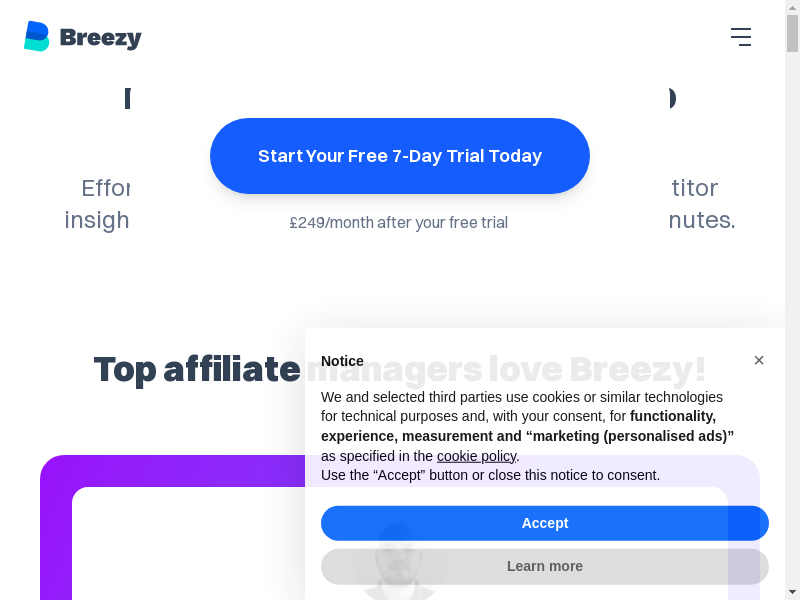Accept the cookie consent

[544, 523]
